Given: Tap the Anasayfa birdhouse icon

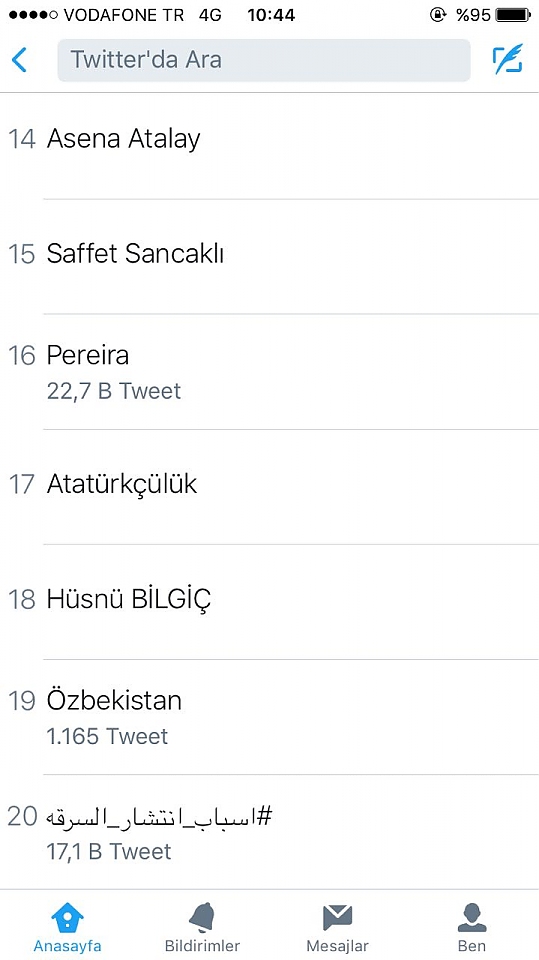Looking at the screenshot, I should (x=67, y=918).
